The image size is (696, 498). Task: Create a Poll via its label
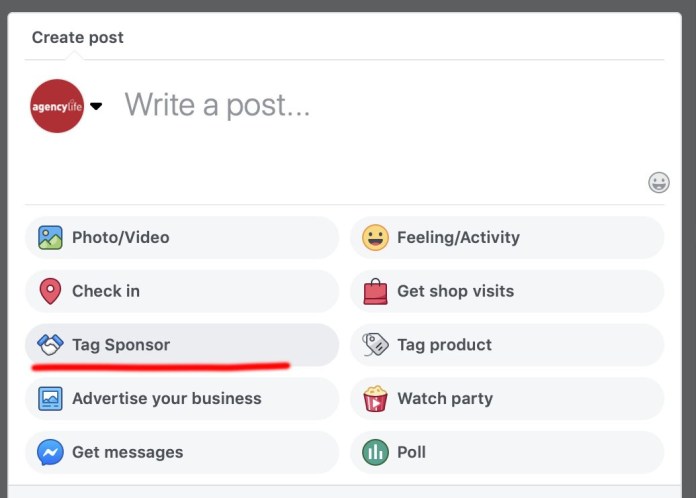coord(411,452)
